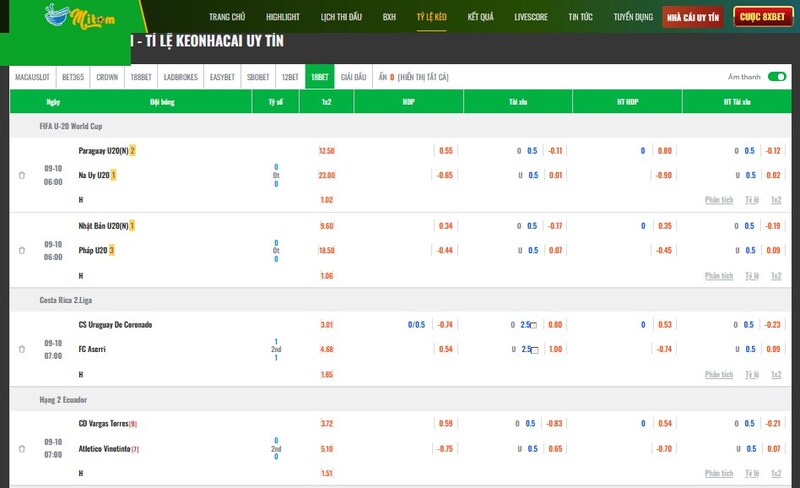800x488 pixels.
Task: Click trash icon beside Paraguay U20 match
Action: (x=22, y=175)
